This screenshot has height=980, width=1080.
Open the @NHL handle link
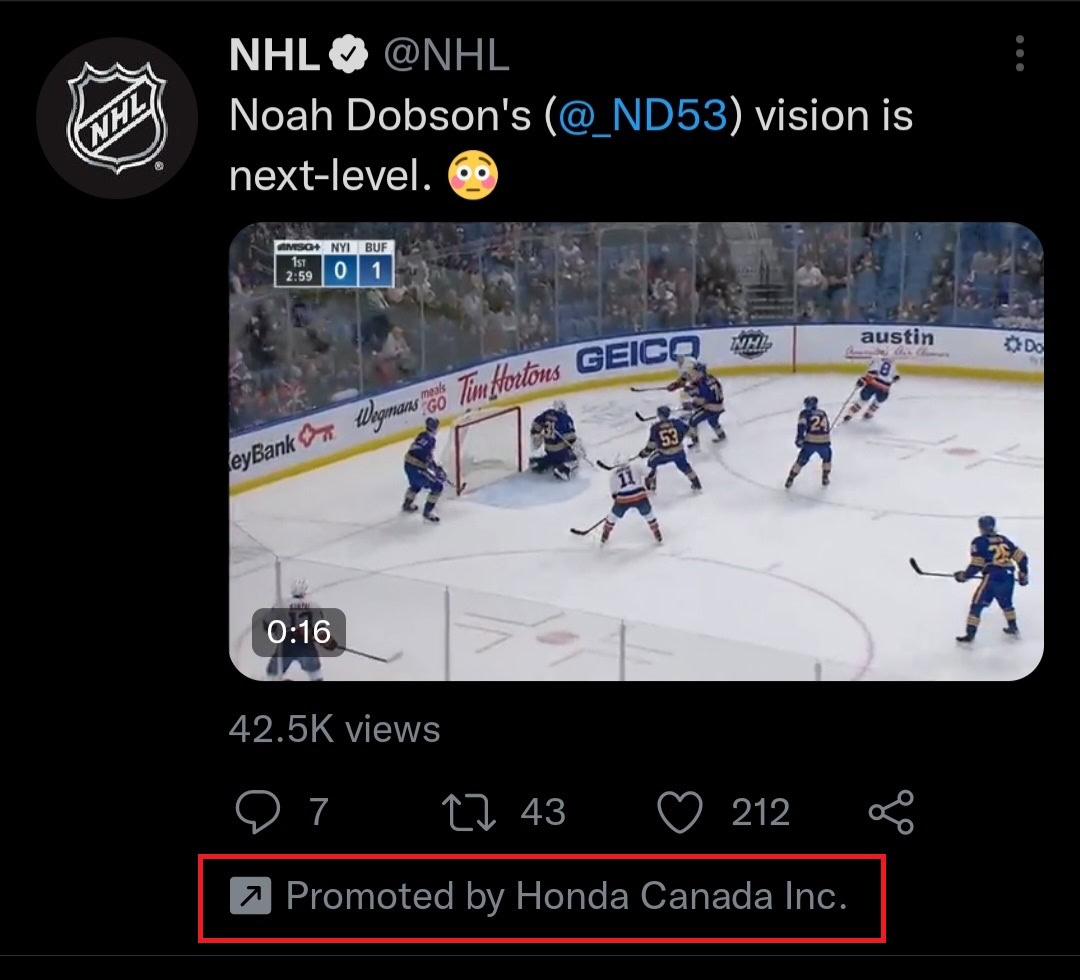click(447, 56)
